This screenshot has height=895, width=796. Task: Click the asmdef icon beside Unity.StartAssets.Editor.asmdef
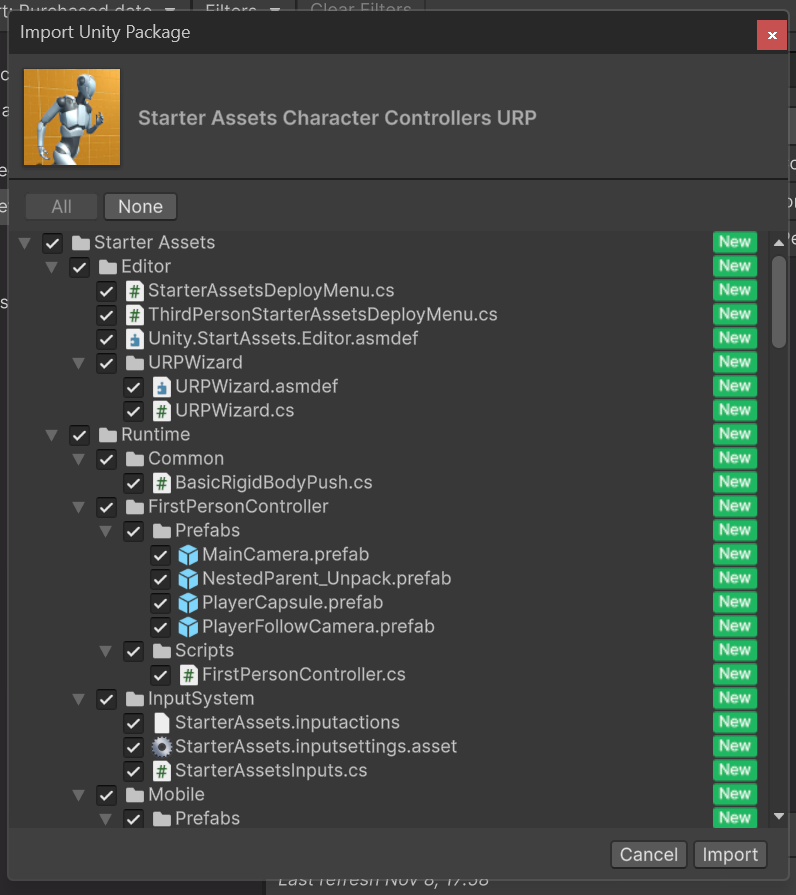click(134, 339)
